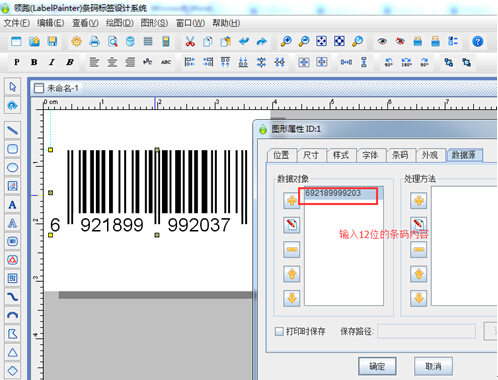Switch to the 条码 tab

400,155
